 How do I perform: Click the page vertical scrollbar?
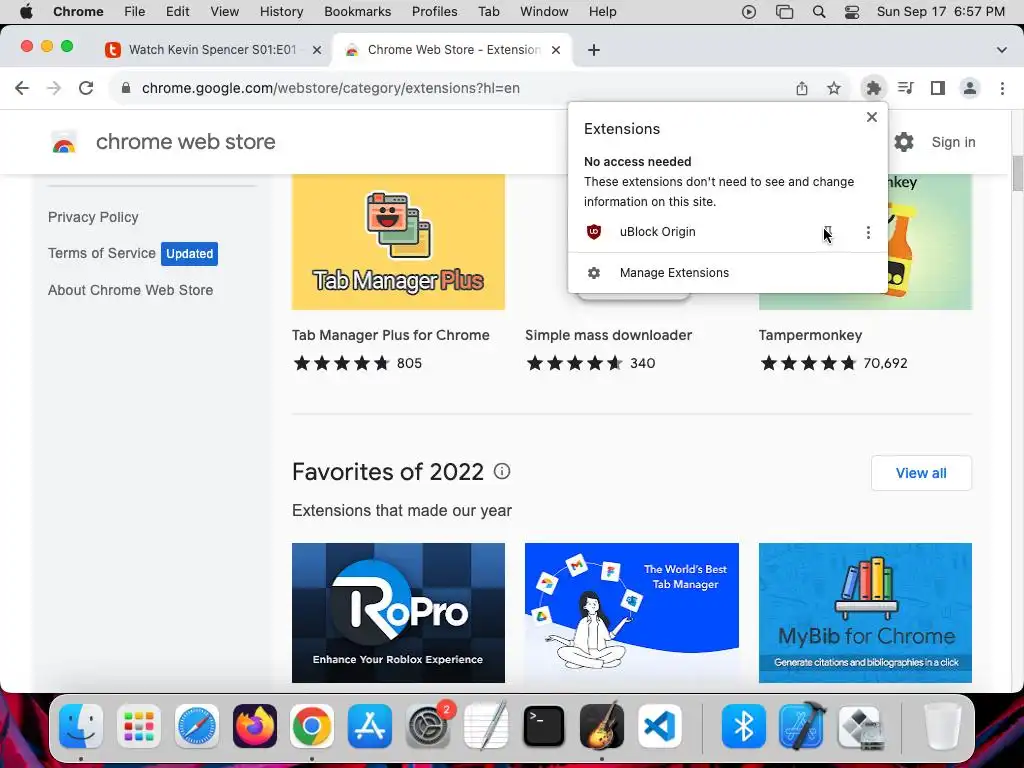point(1017,174)
